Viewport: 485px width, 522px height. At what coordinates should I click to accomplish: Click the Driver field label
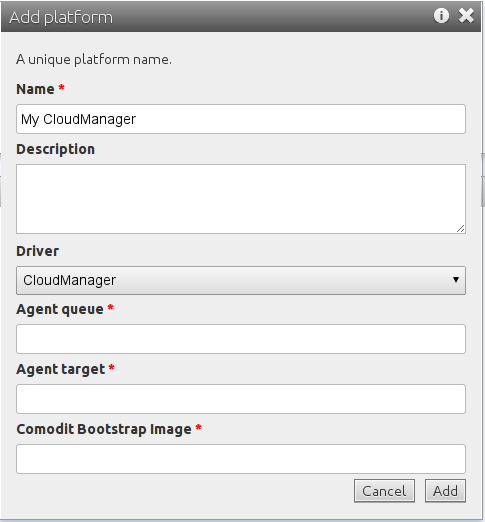click(38, 251)
